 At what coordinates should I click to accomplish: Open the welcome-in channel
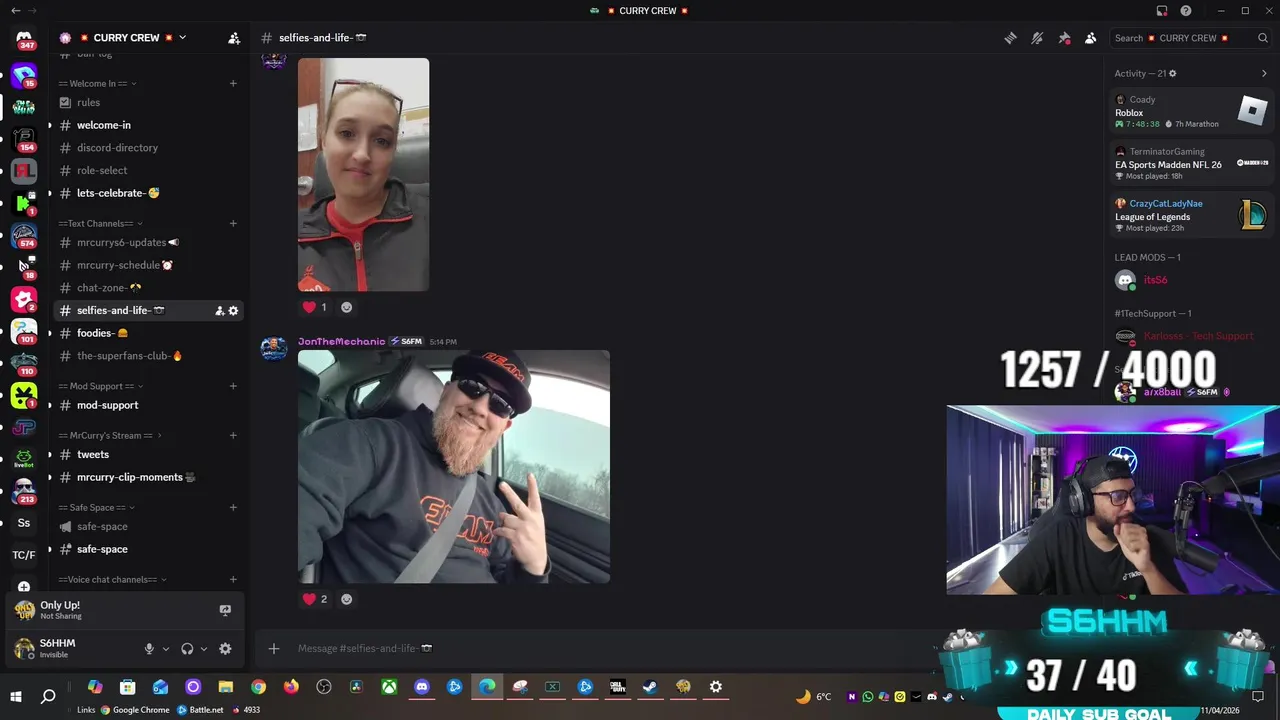pos(149,125)
